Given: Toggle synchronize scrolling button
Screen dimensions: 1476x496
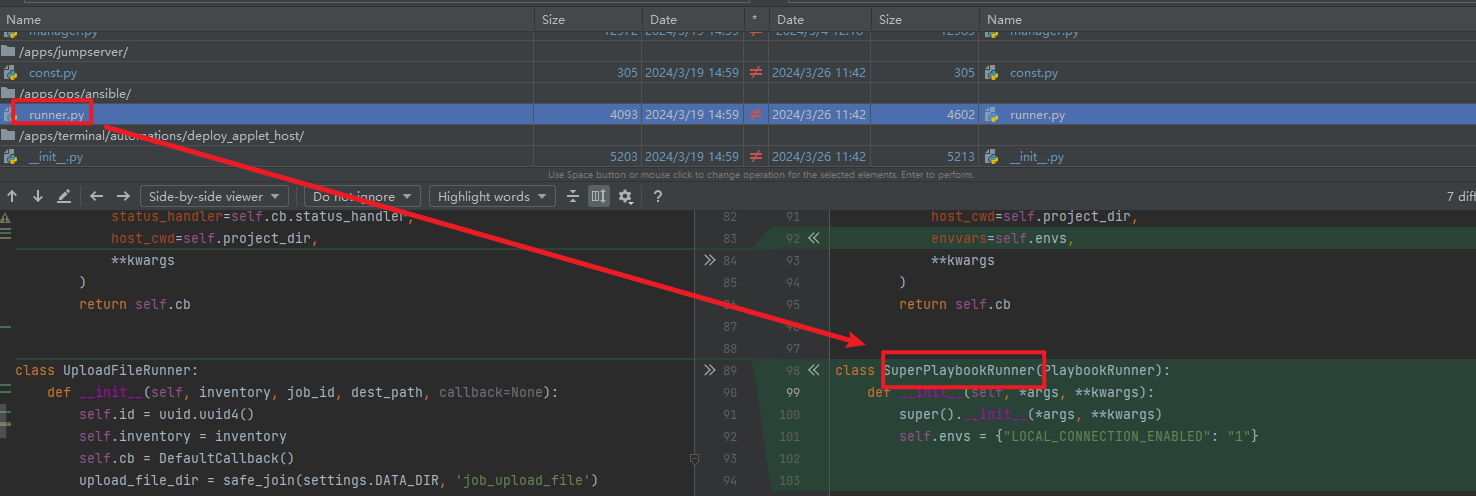Looking at the screenshot, I should [599, 197].
